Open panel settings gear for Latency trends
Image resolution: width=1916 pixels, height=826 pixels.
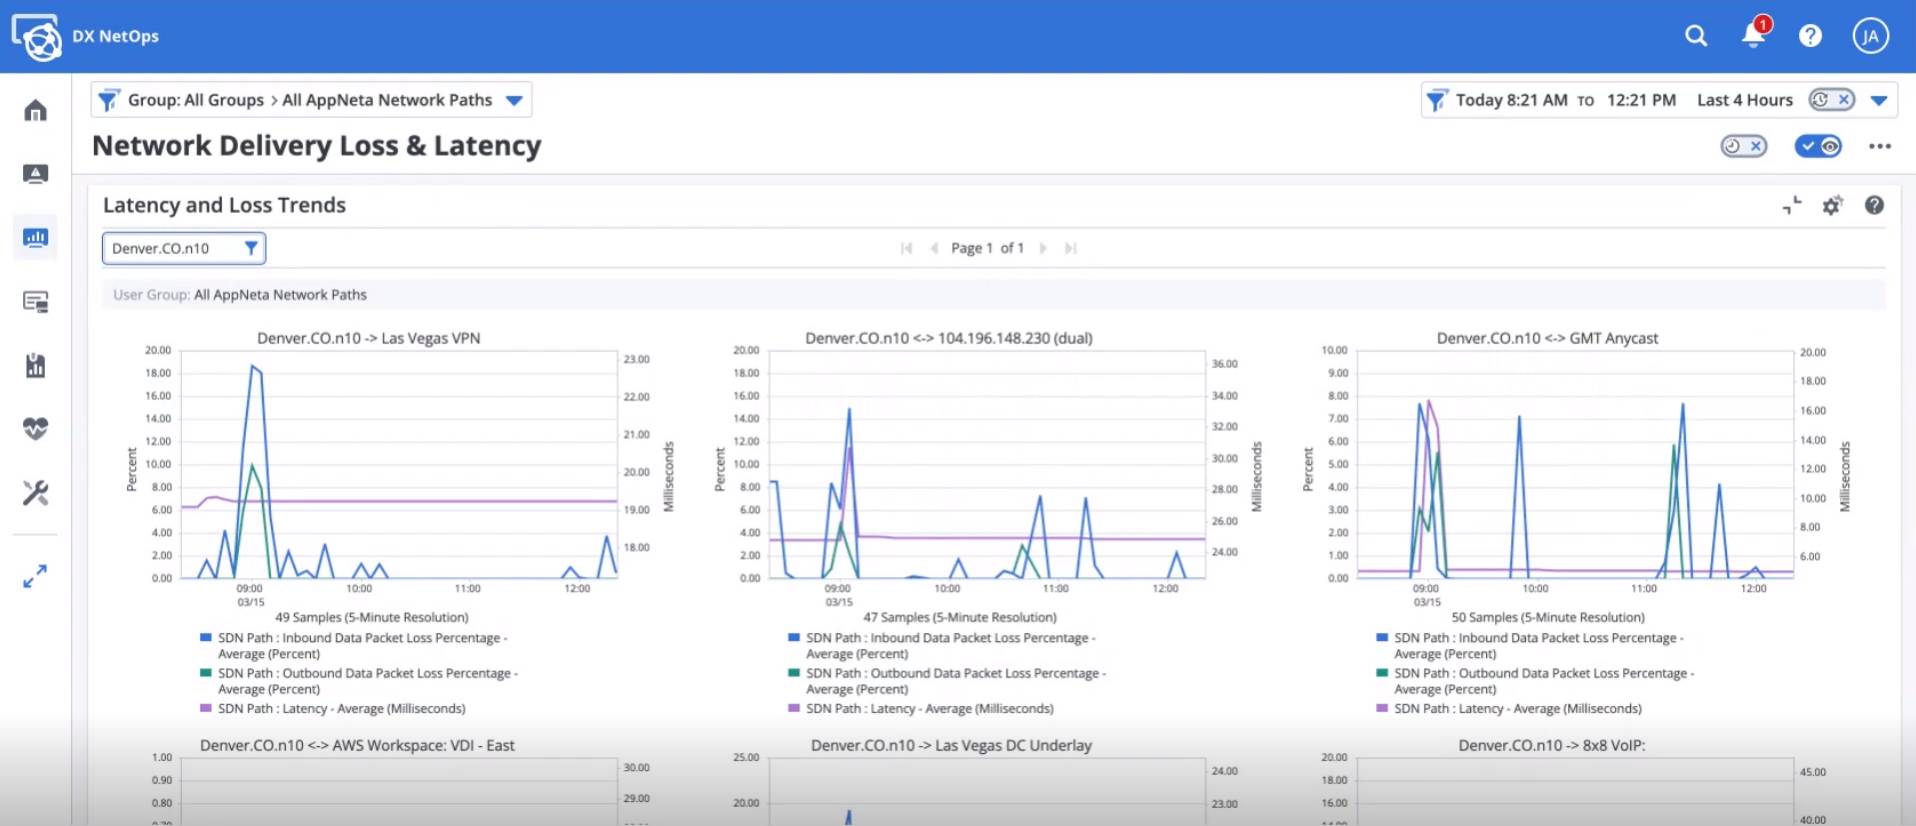tap(1832, 206)
